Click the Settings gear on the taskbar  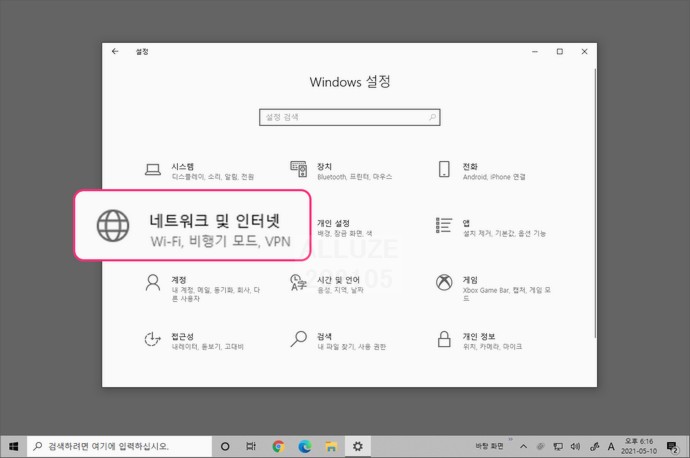358,447
